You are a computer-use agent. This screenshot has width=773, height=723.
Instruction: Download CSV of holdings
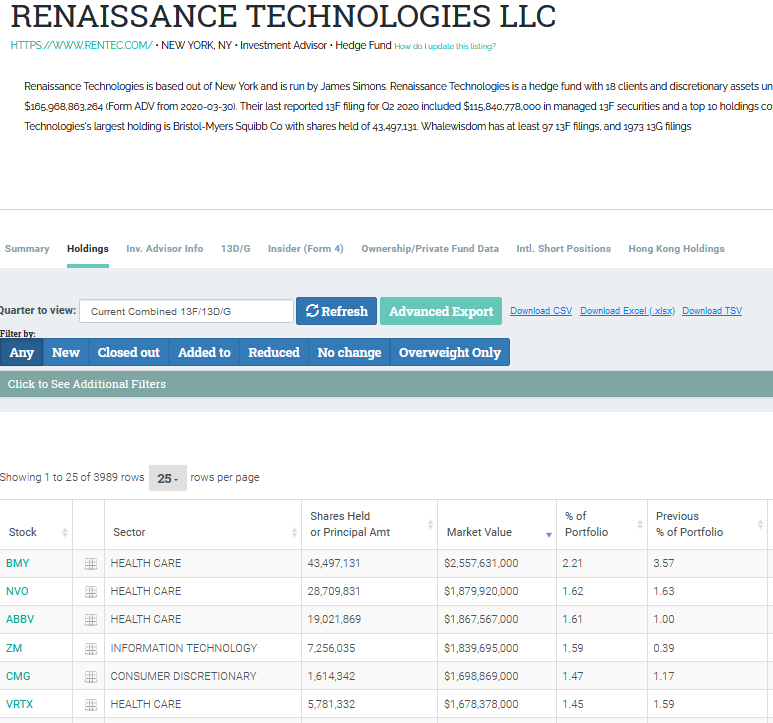click(x=541, y=311)
